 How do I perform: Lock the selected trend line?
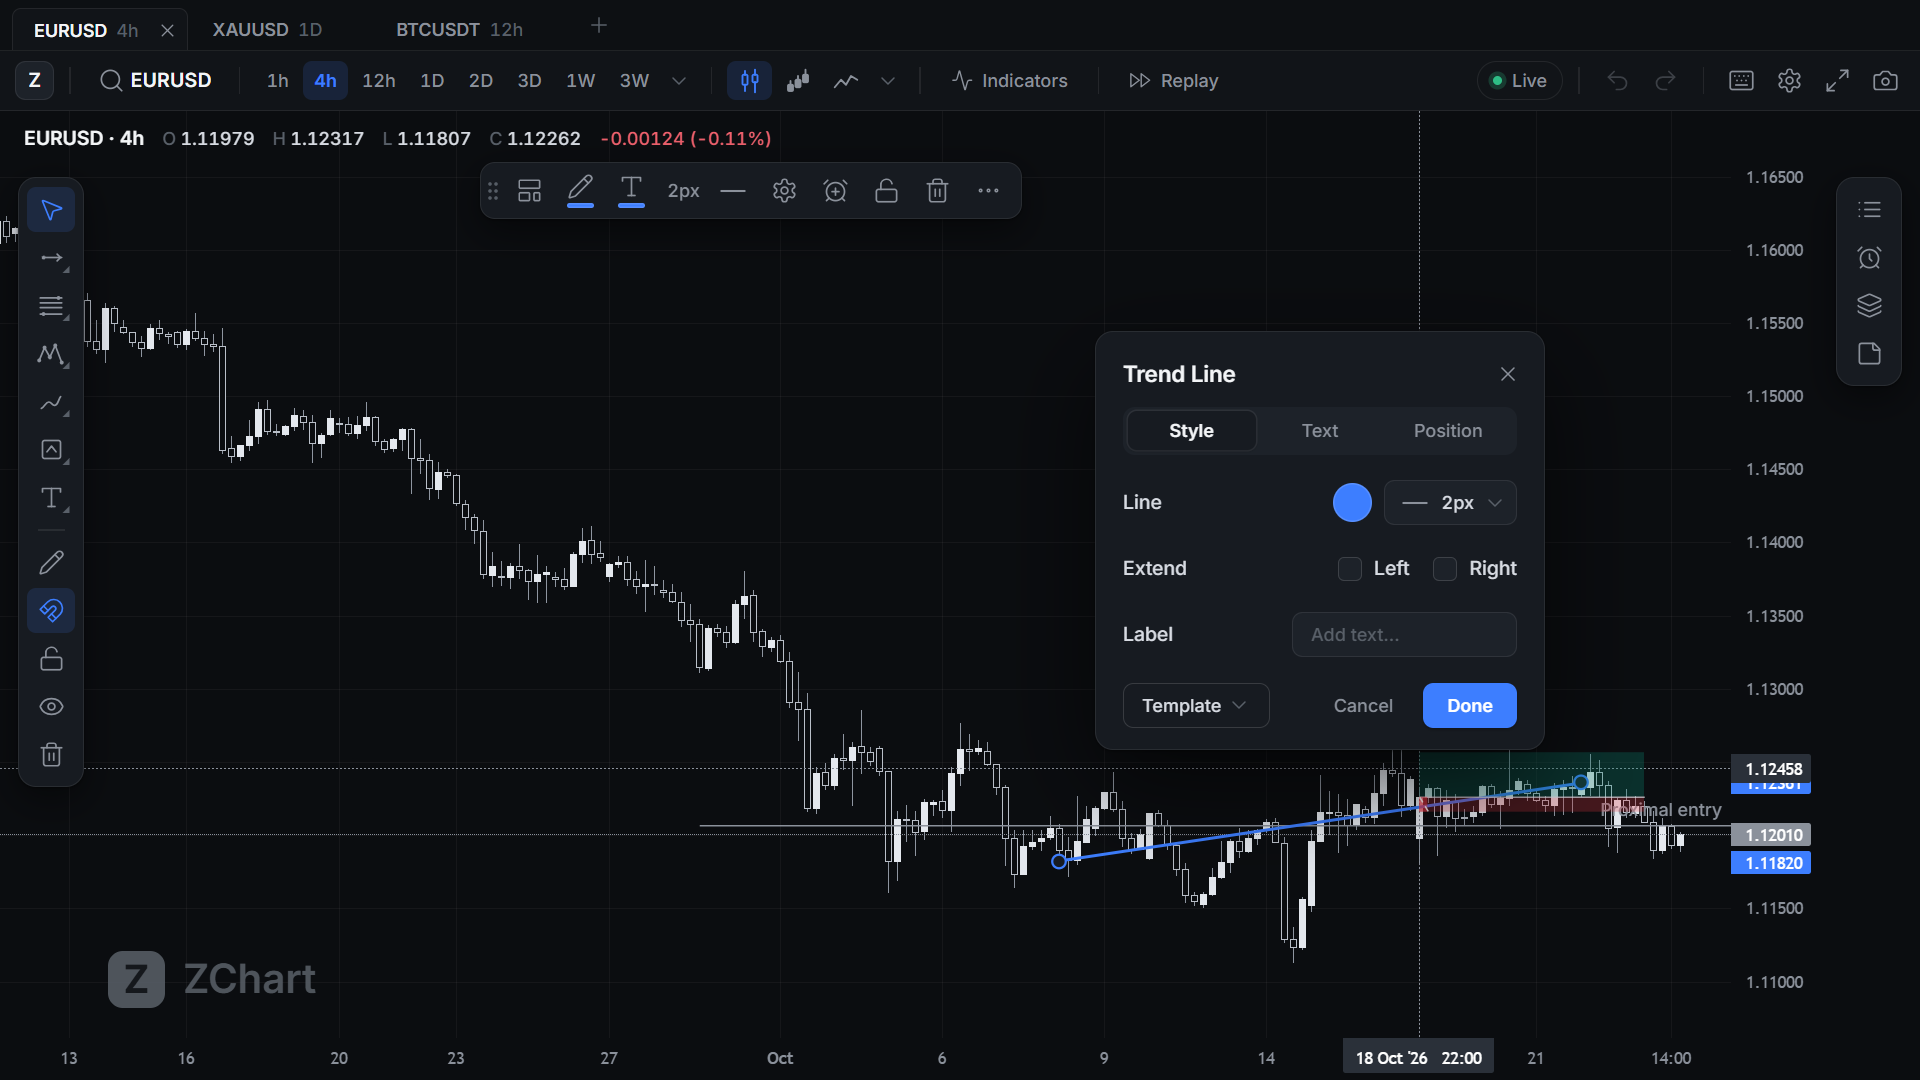886,190
